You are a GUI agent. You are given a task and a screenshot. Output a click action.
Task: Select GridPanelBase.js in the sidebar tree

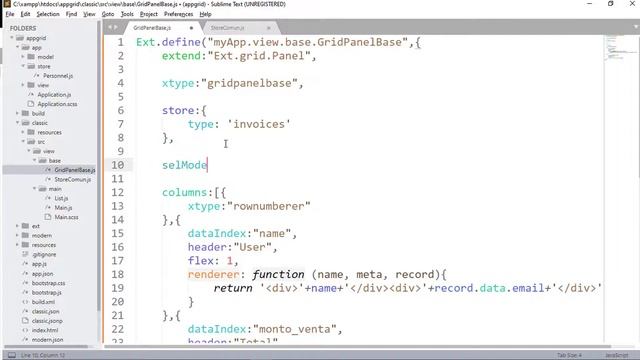(75, 170)
